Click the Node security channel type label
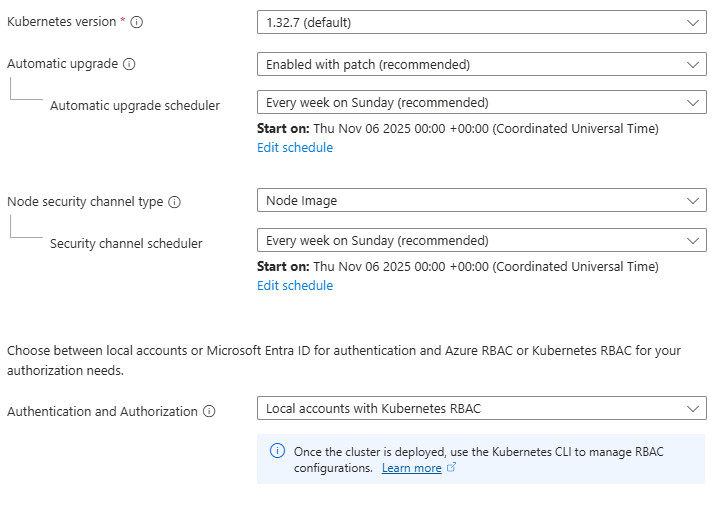The image size is (714, 512). pos(85,202)
